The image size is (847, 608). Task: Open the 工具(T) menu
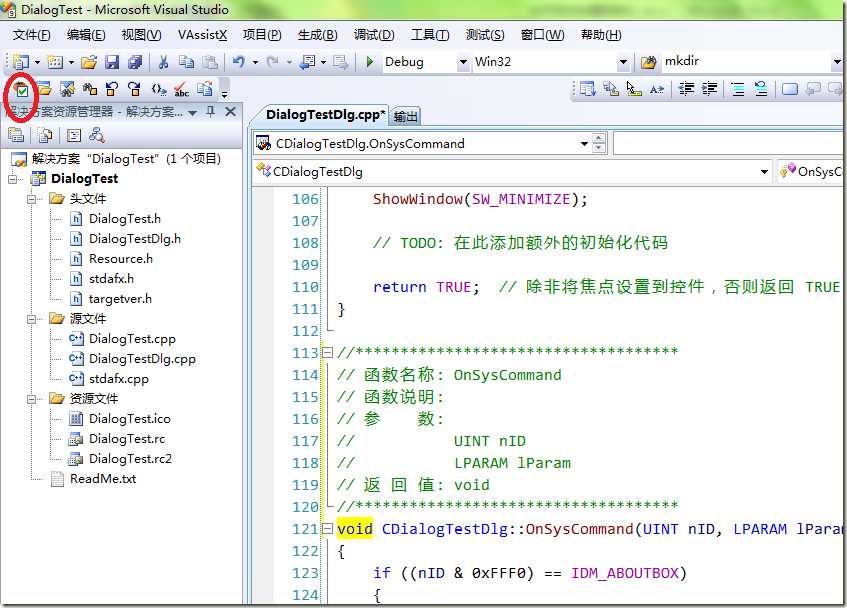pyautogui.click(x=430, y=35)
